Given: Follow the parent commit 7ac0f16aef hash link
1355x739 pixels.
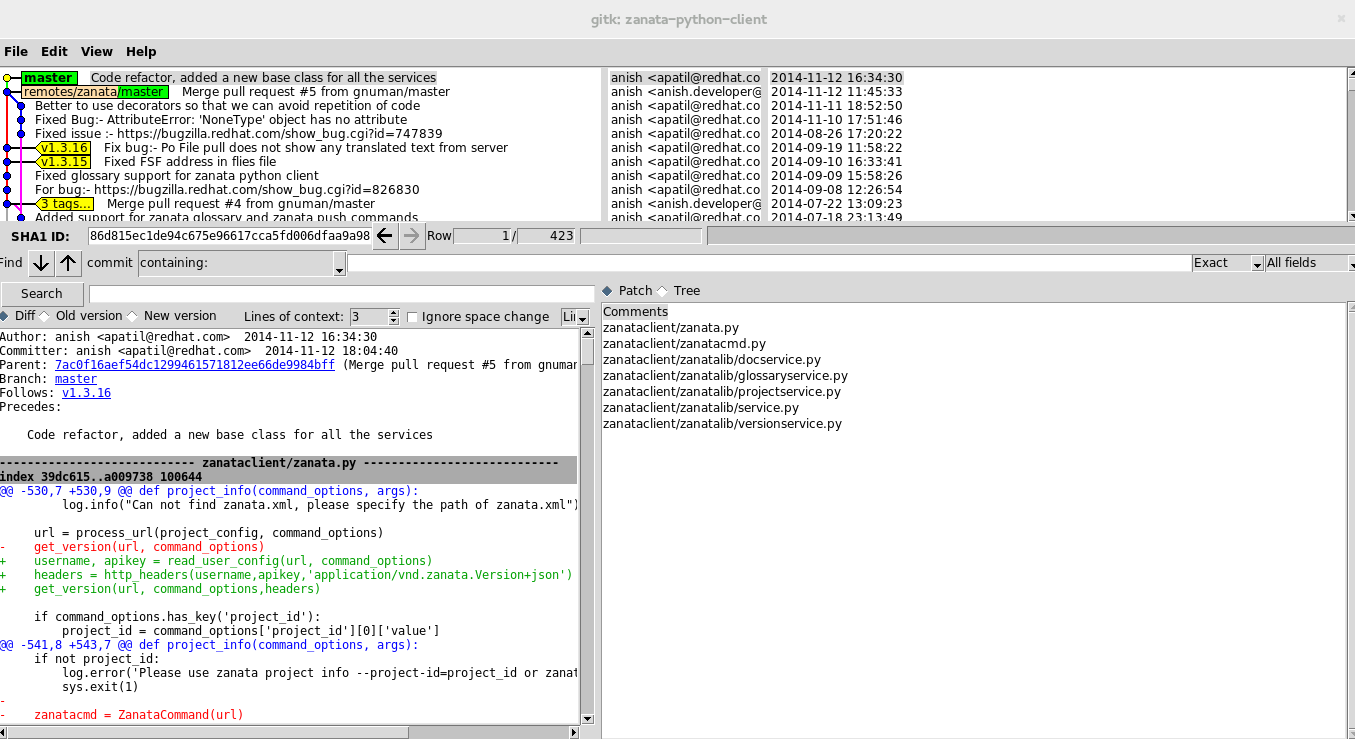Looking at the screenshot, I should 195,365.
